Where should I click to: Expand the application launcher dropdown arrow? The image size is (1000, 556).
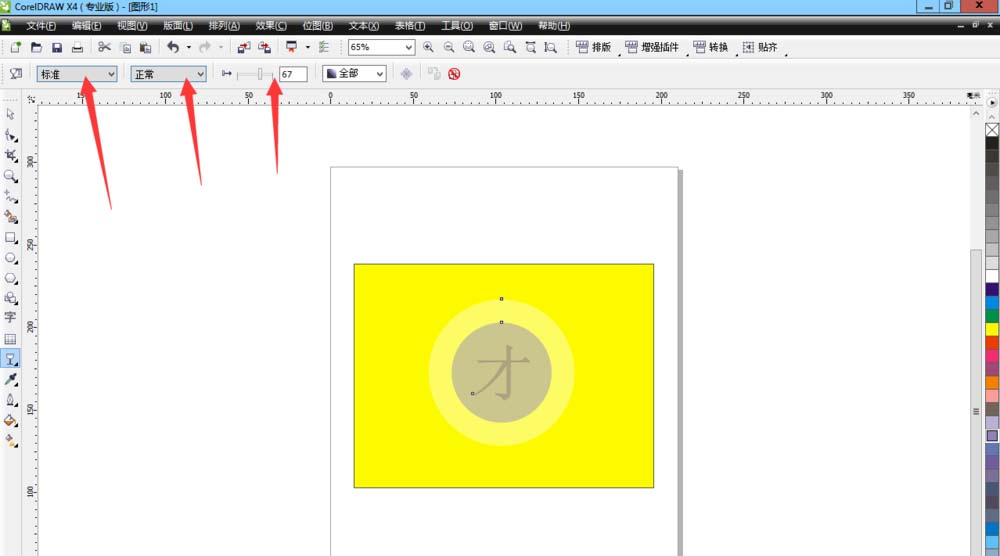click(307, 47)
